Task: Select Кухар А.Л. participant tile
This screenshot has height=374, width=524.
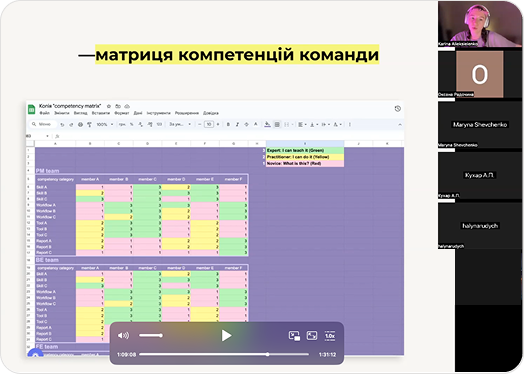Action: point(480,175)
